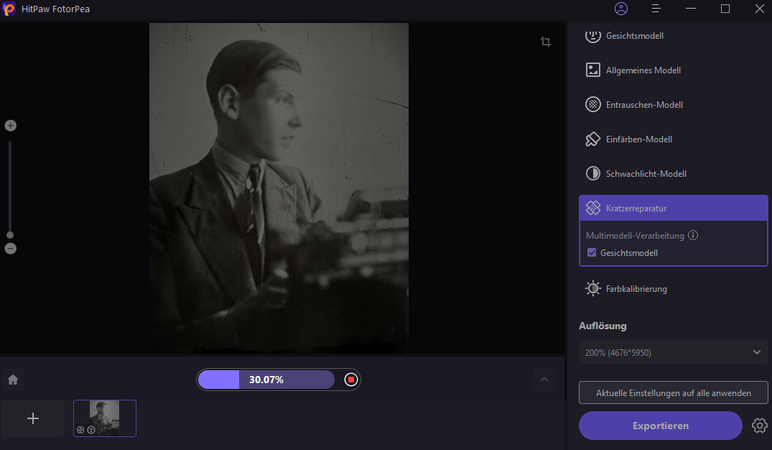Click the home icon
Viewport: 772px width, 450px height.
pyautogui.click(x=13, y=380)
